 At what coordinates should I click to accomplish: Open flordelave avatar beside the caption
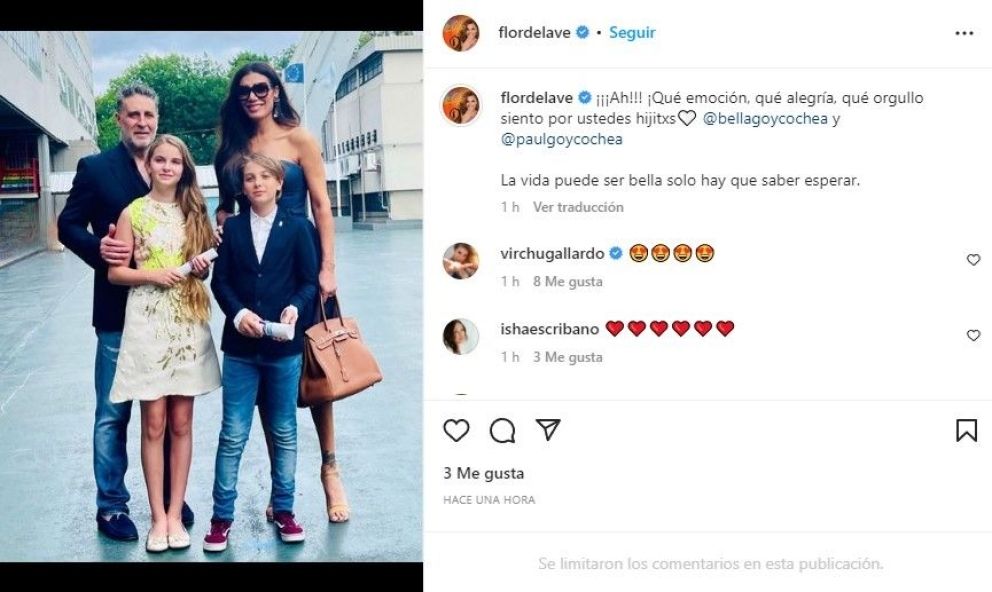click(x=461, y=105)
